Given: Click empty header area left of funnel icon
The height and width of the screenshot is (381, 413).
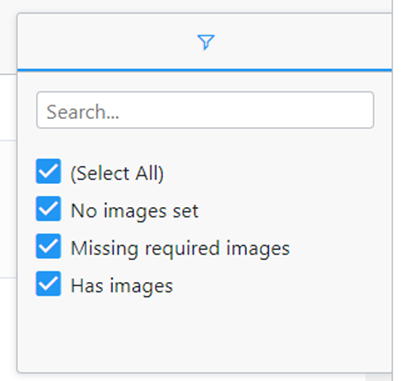Looking at the screenshot, I should (107, 42).
